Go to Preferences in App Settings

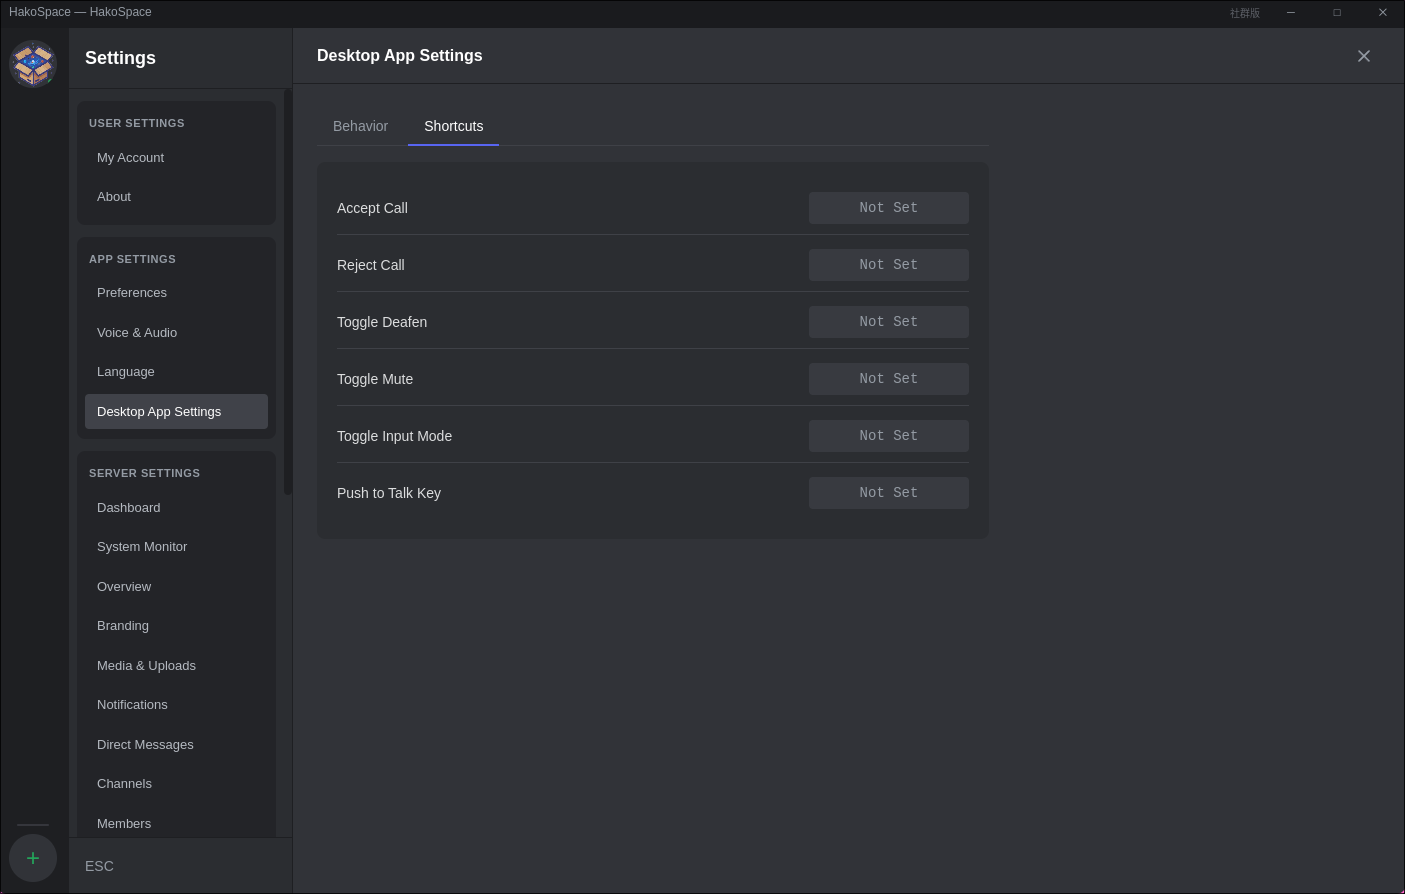pyautogui.click(x=132, y=293)
